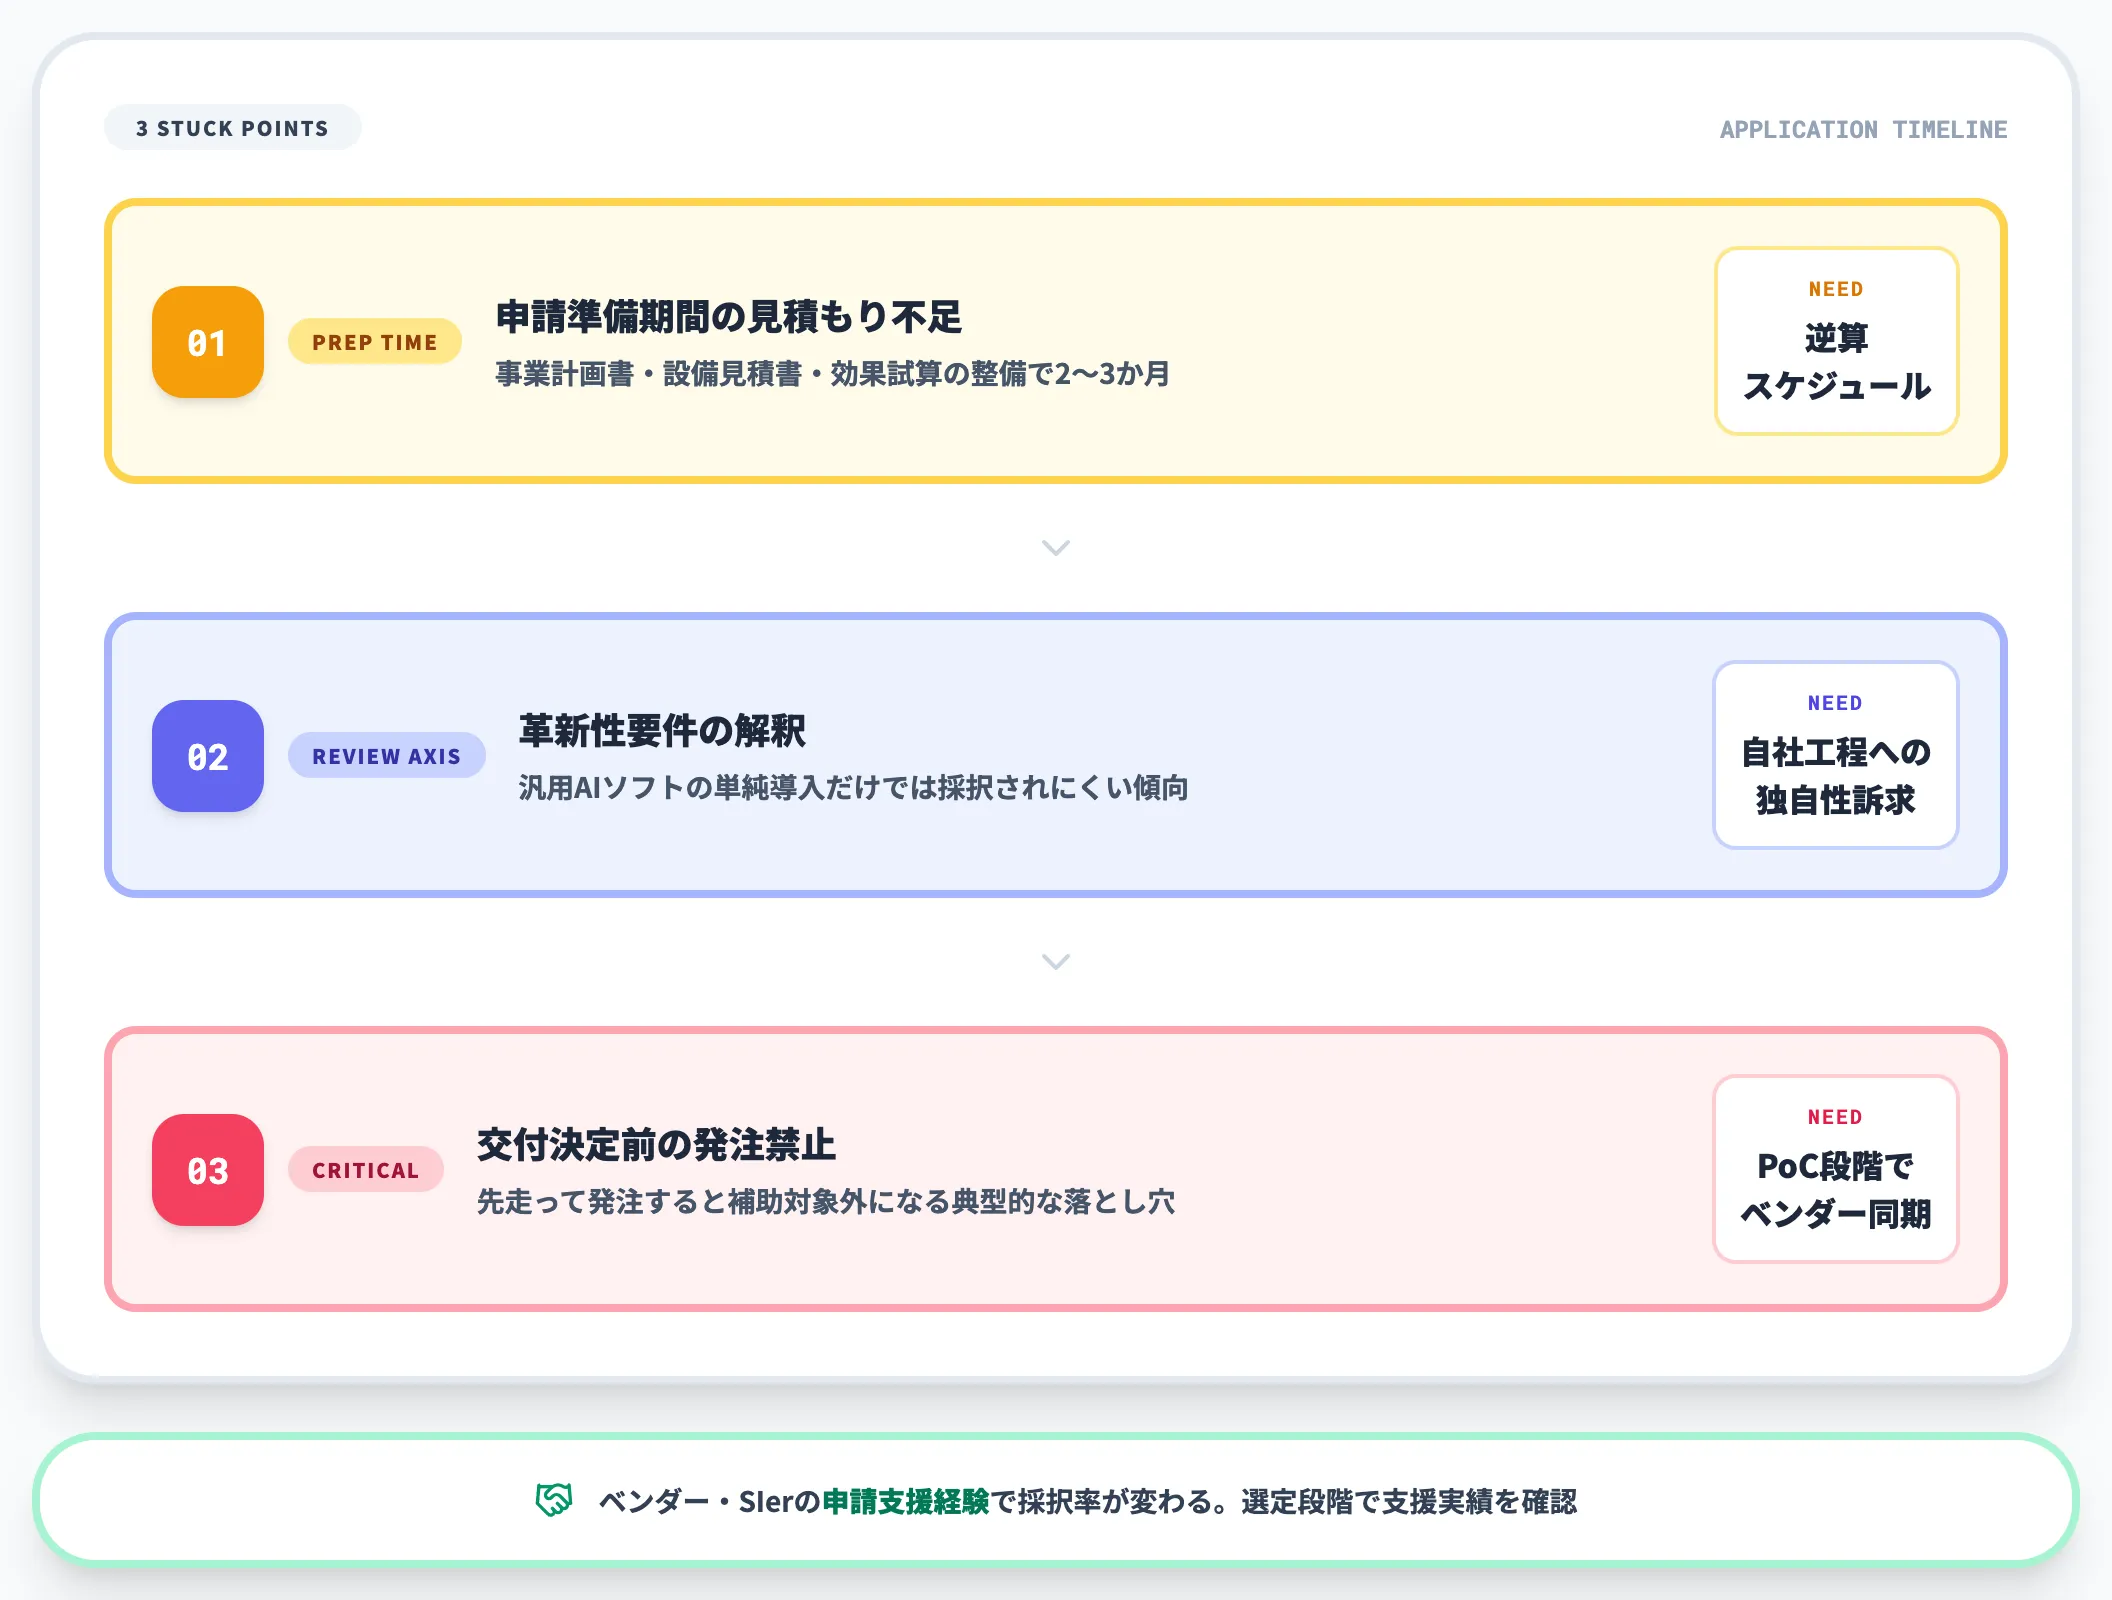Viewport: 2112px width, 1600px height.
Task: Toggle the CRITICAL tag
Action: pyautogui.click(x=365, y=1170)
